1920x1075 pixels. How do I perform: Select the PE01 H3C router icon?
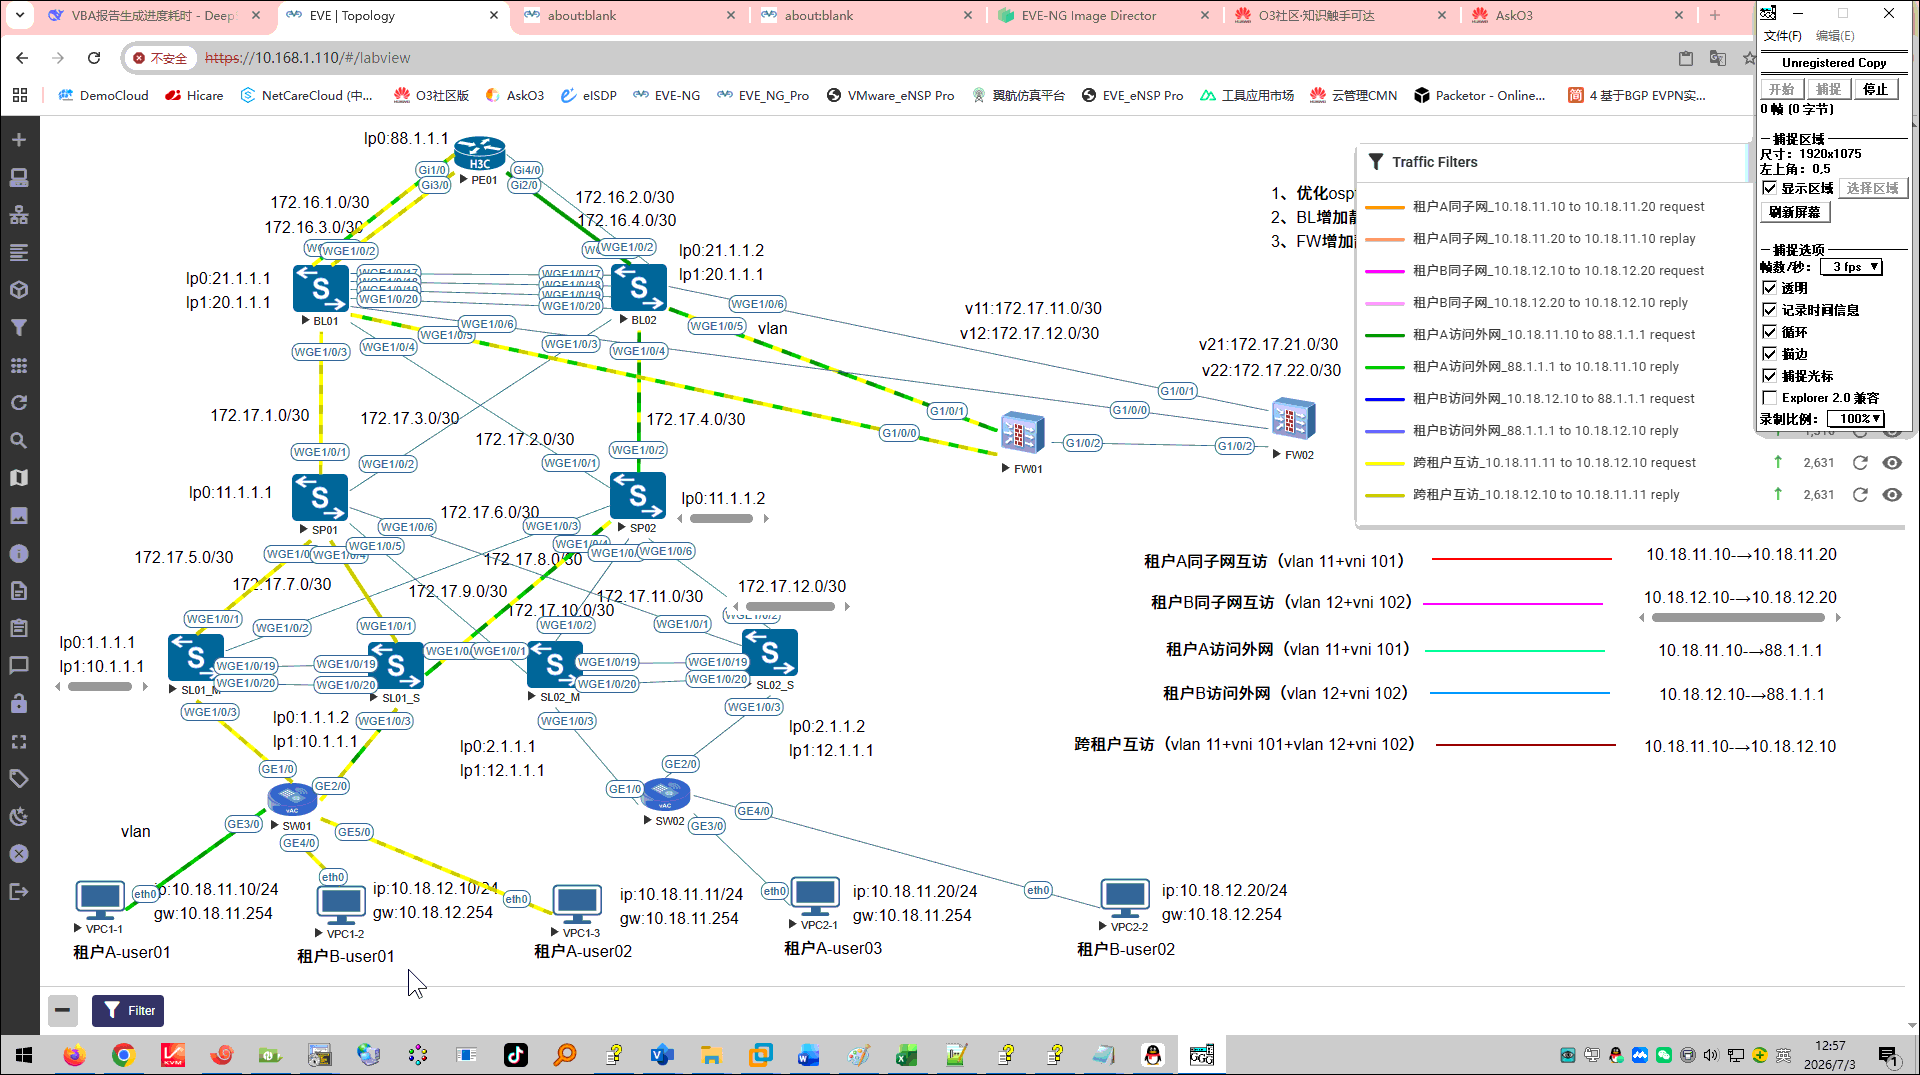click(480, 155)
